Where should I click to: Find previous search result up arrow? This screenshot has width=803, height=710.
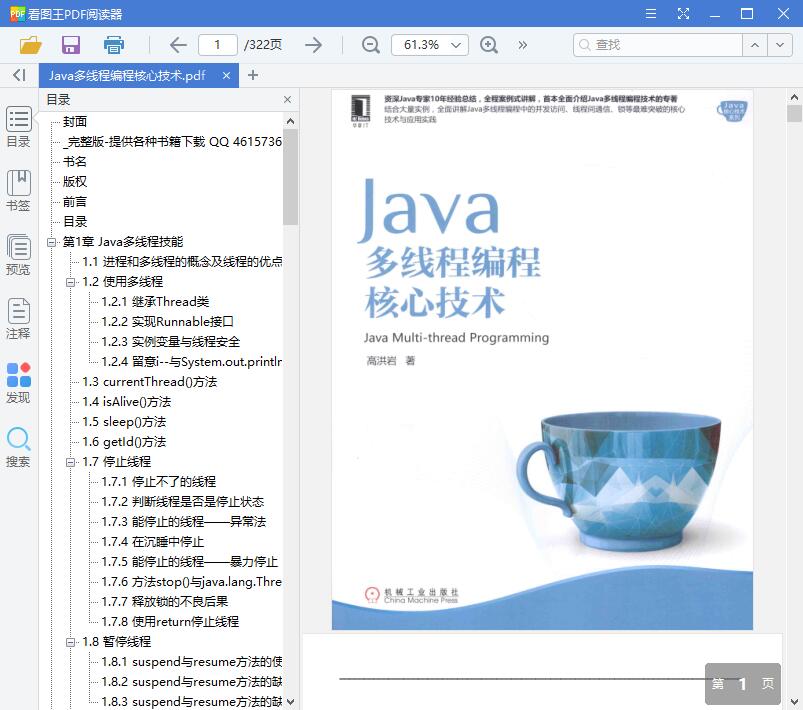click(x=755, y=45)
